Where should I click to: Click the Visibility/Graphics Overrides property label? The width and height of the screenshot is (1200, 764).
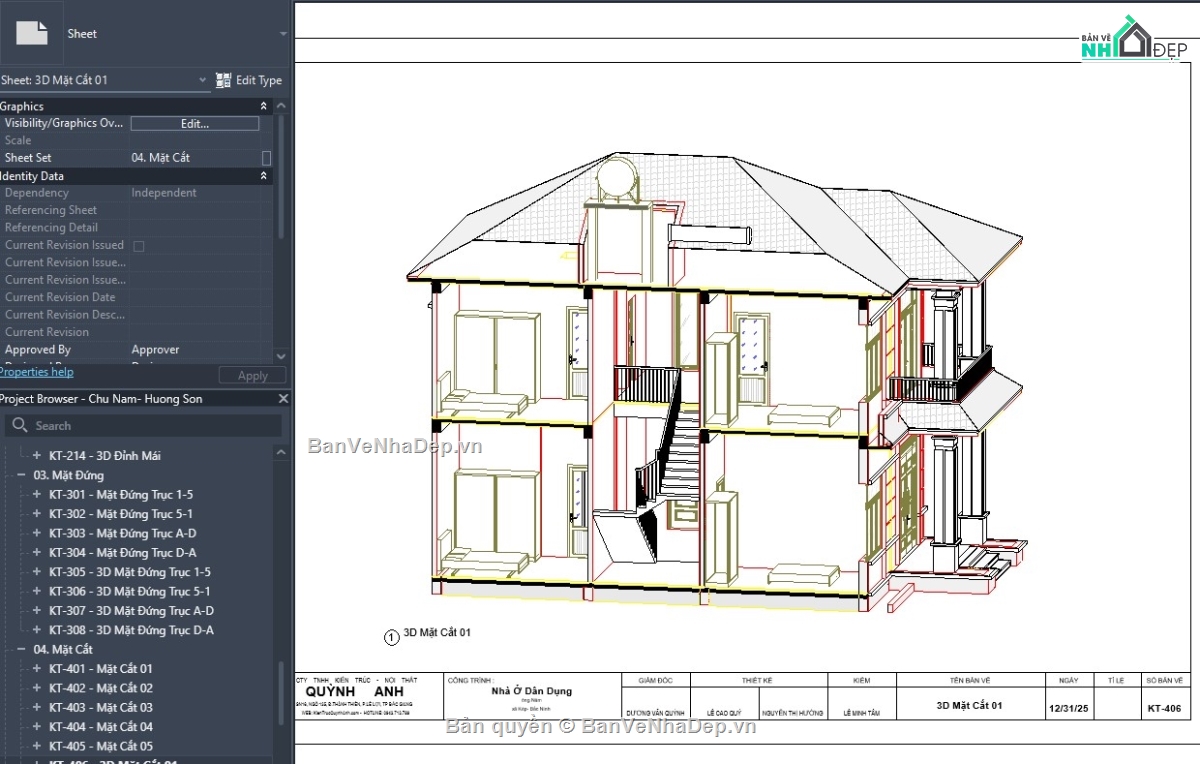point(64,123)
